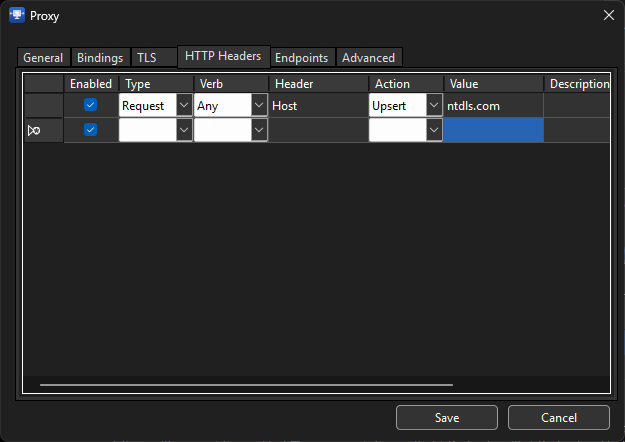Screen dimensions: 625x442
Task: Open the Advanced tab
Action: click(x=369, y=58)
